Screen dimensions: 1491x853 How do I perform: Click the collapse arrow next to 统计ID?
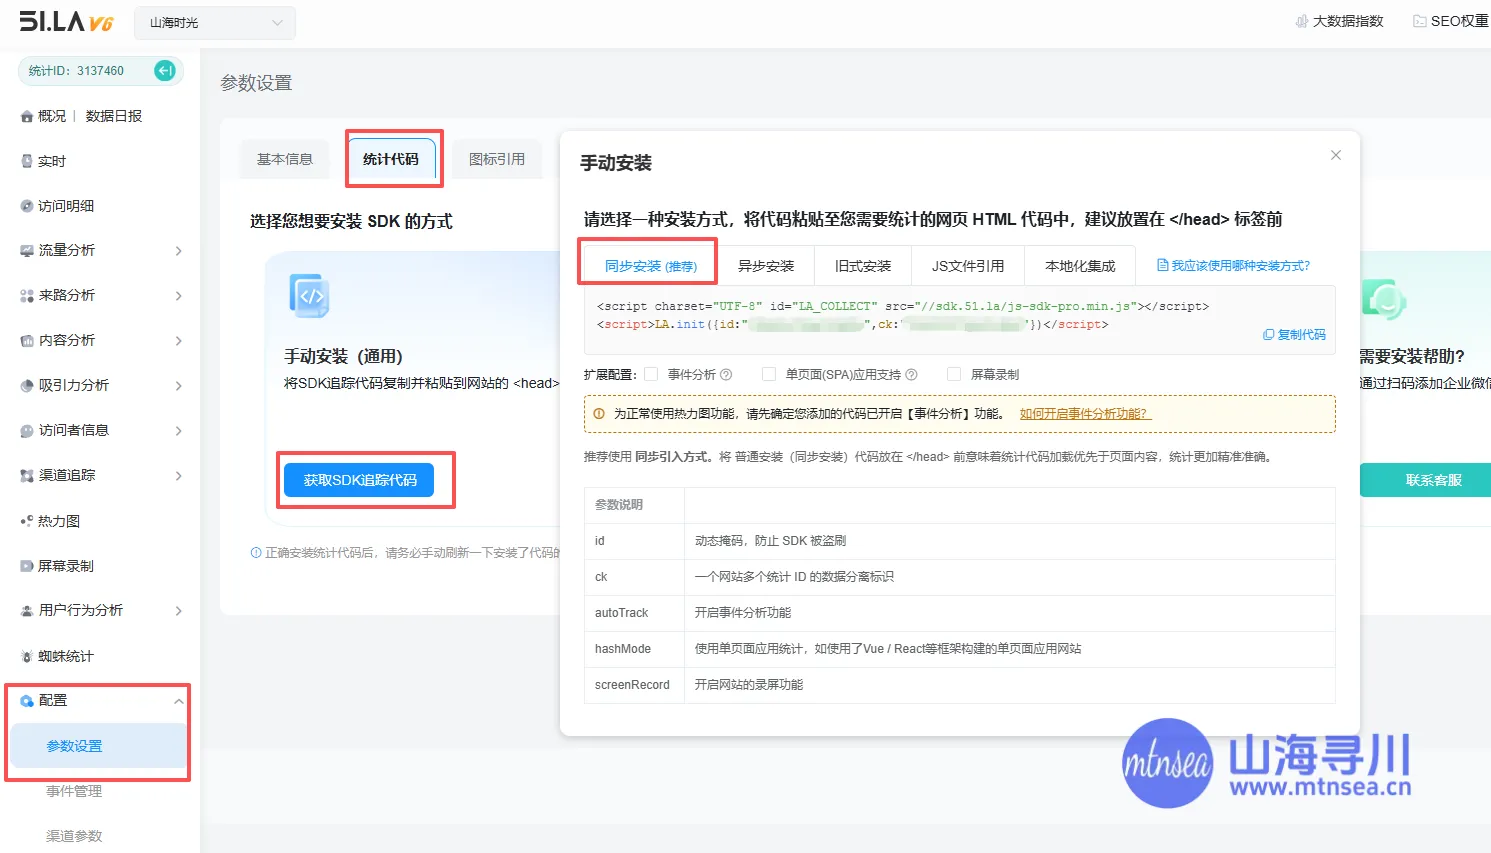[165, 70]
